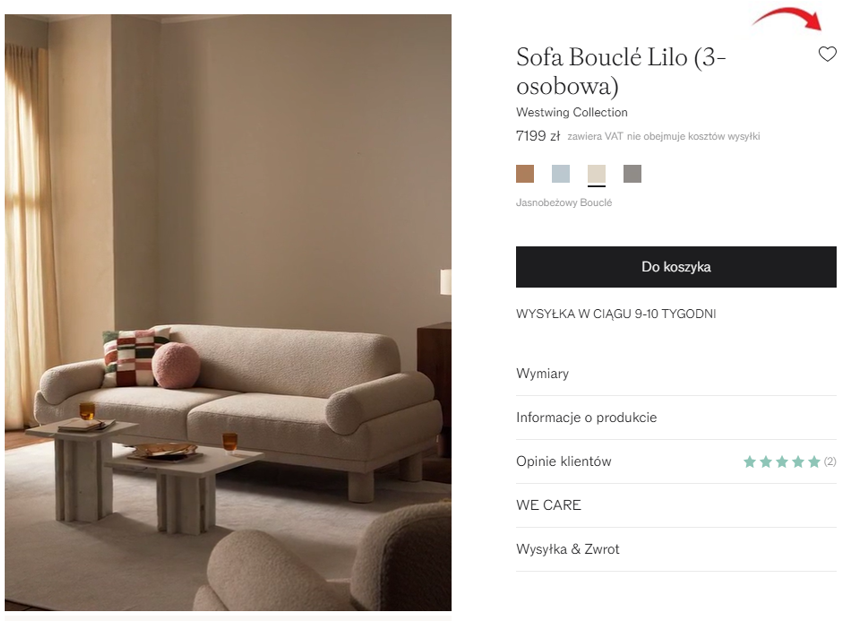Click the Do koszyka button
Screen dimensions: 862x635
676,267
